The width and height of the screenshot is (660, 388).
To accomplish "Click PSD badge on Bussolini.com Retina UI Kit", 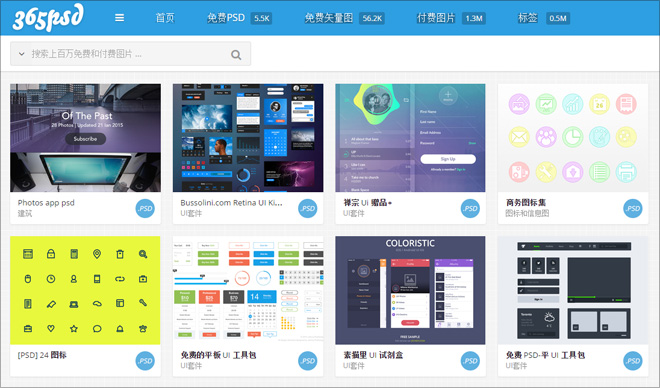I will (x=308, y=209).
